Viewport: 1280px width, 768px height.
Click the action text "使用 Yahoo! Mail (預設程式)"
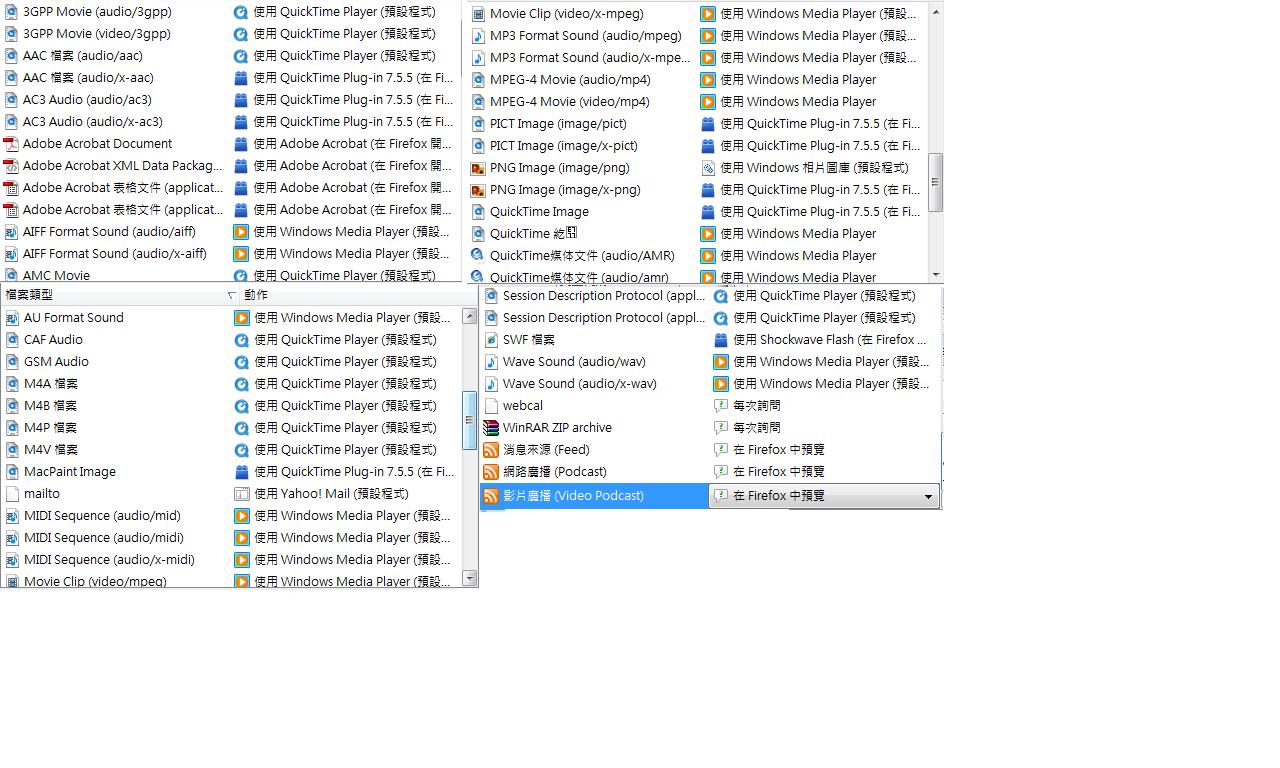pyautogui.click(x=331, y=494)
